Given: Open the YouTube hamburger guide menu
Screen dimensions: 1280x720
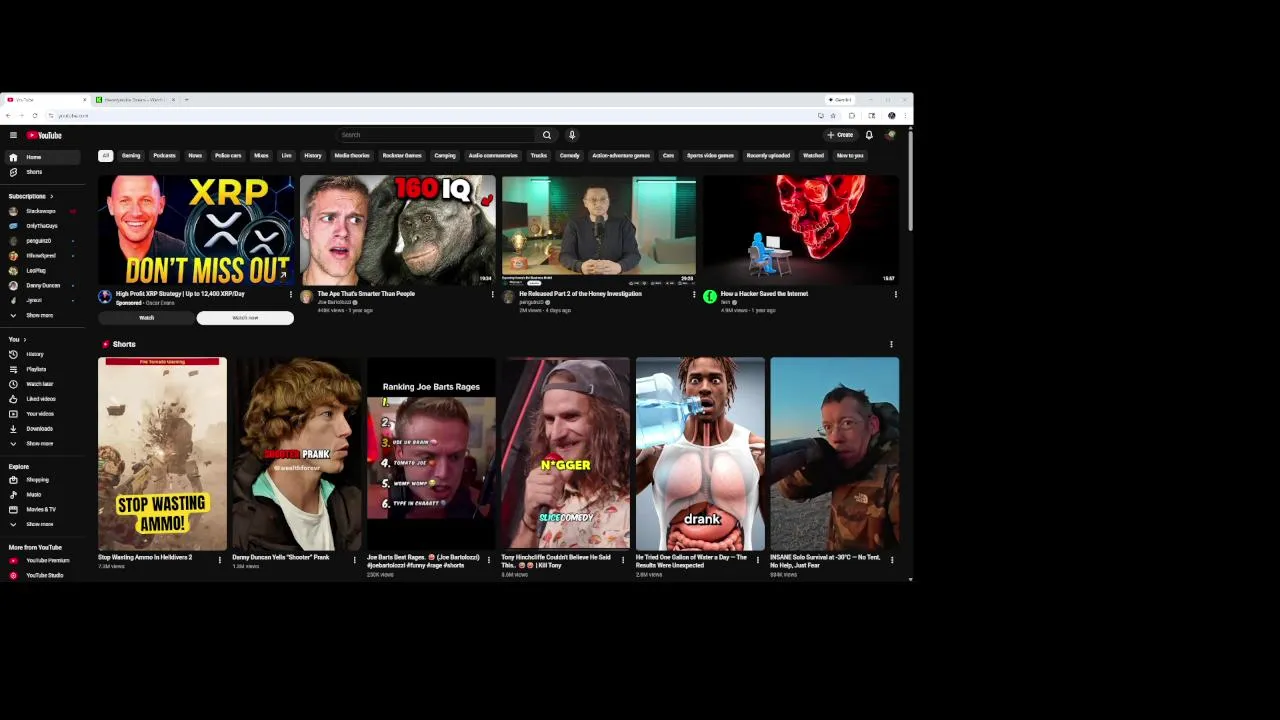Looking at the screenshot, I should (13, 135).
